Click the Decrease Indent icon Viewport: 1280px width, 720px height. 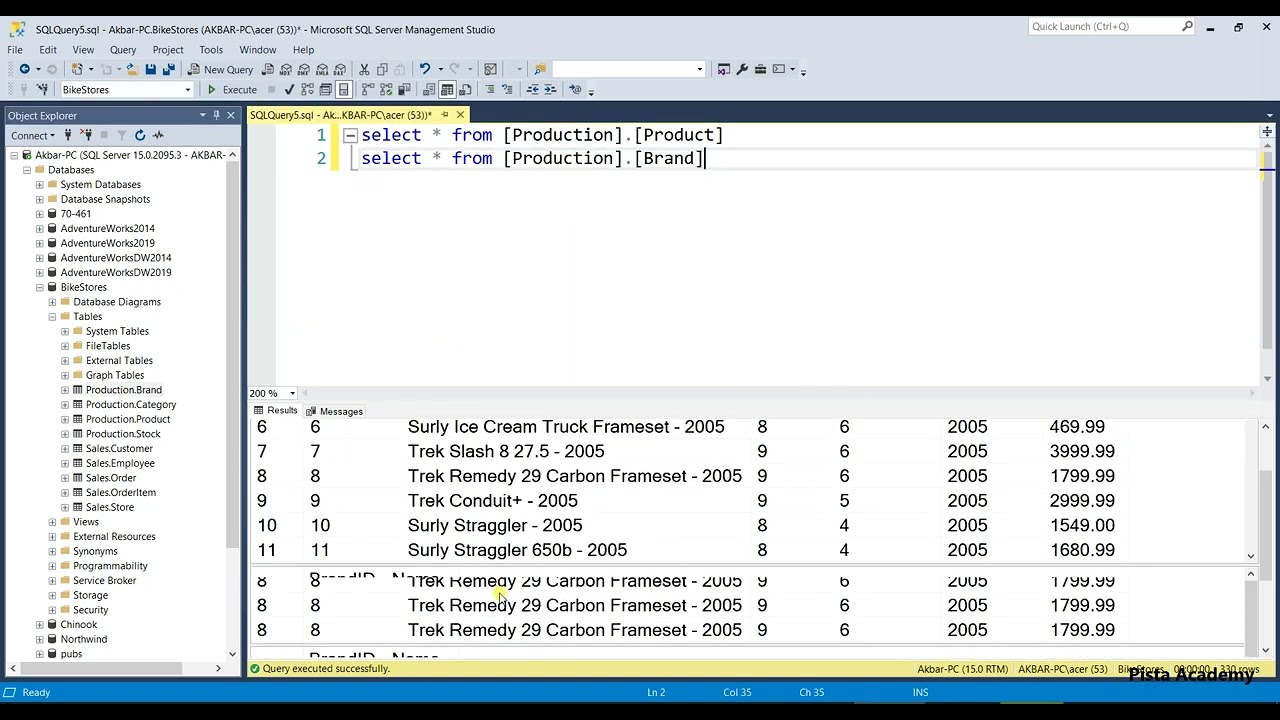click(532, 89)
